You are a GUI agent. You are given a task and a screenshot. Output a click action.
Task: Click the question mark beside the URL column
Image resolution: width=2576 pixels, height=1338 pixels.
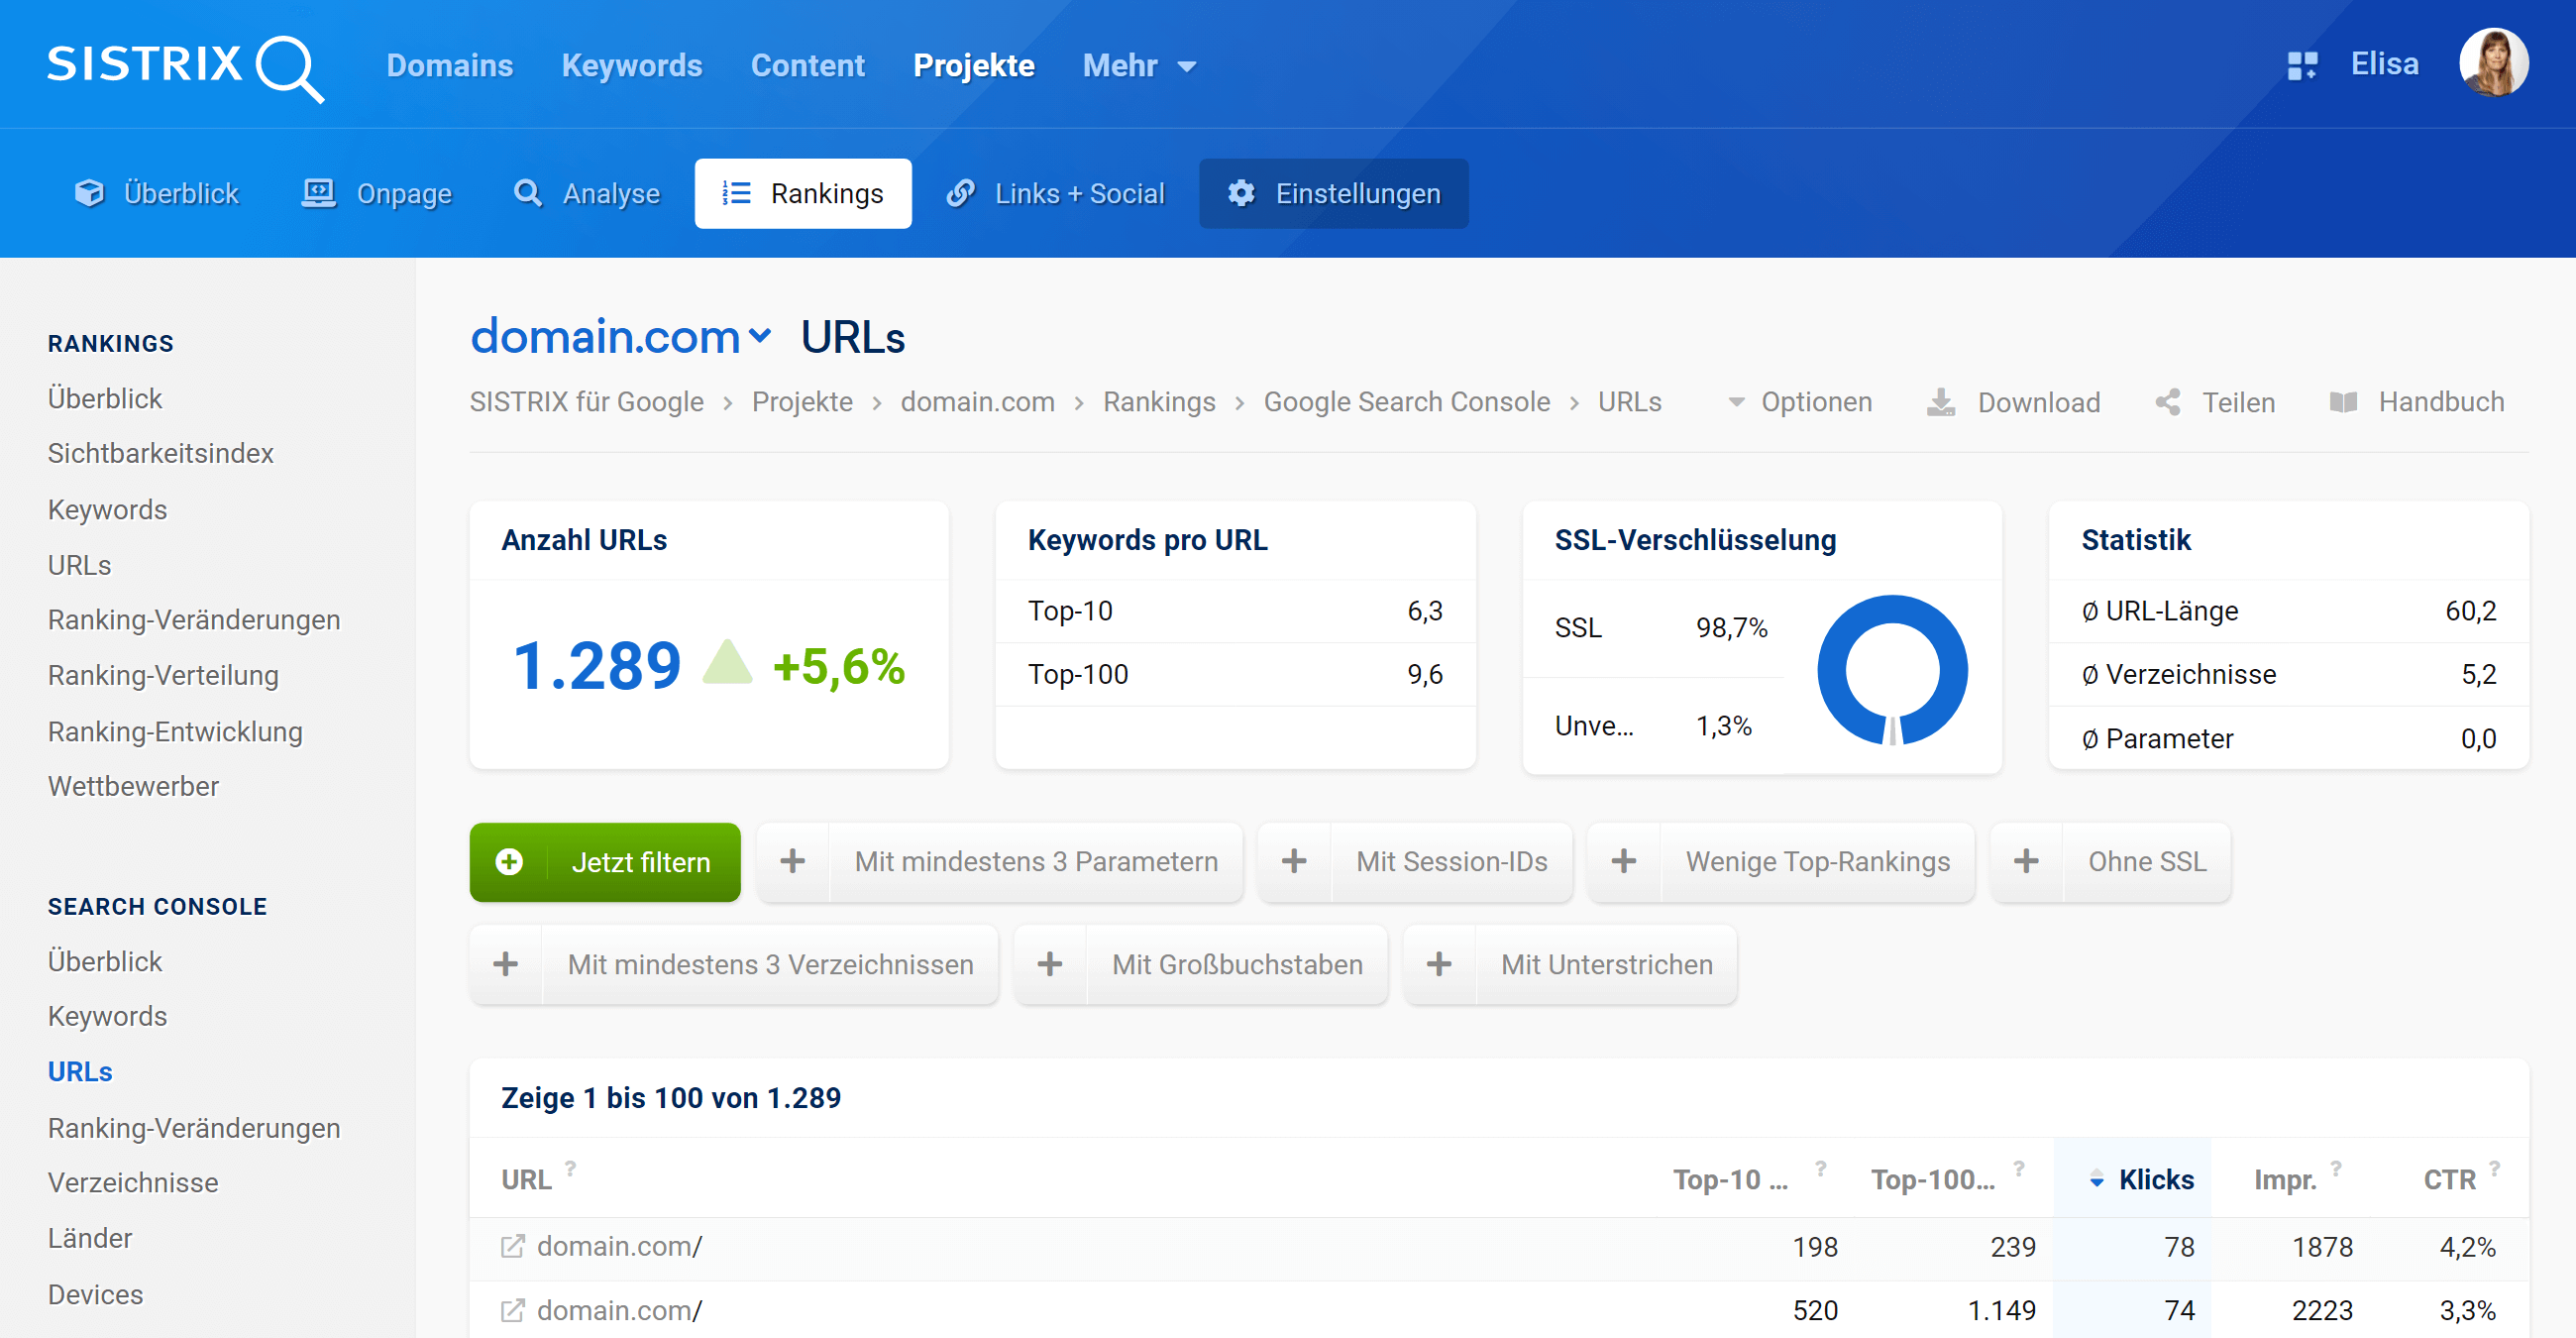pyautogui.click(x=570, y=1168)
